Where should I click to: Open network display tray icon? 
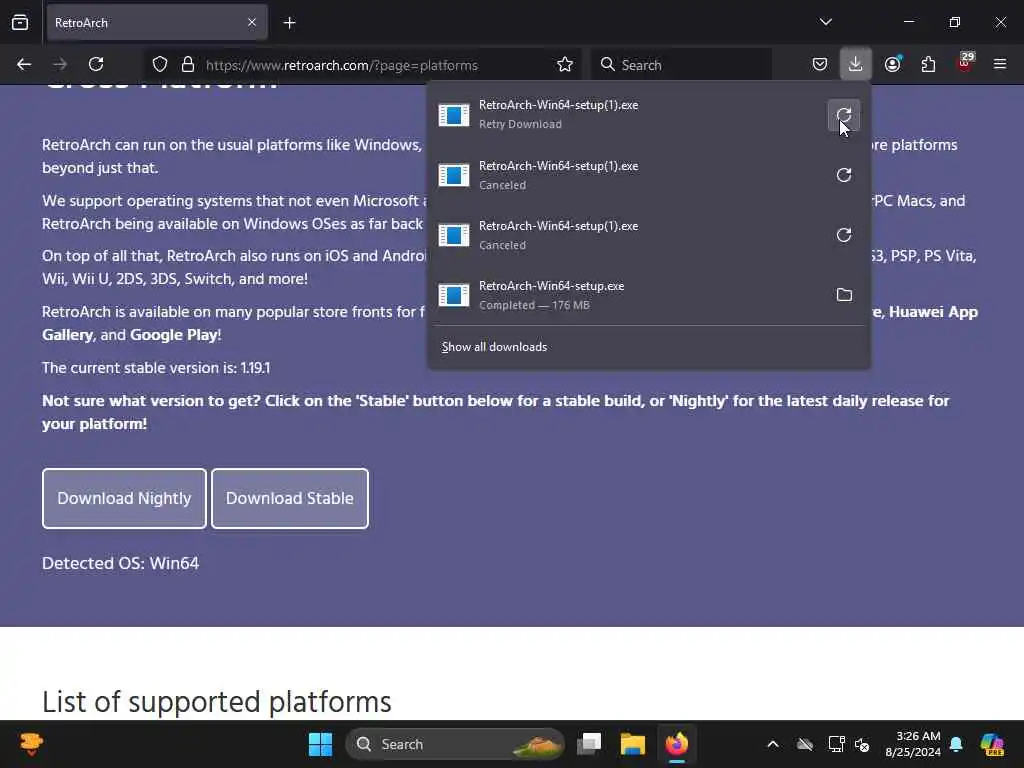tap(837, 744)
